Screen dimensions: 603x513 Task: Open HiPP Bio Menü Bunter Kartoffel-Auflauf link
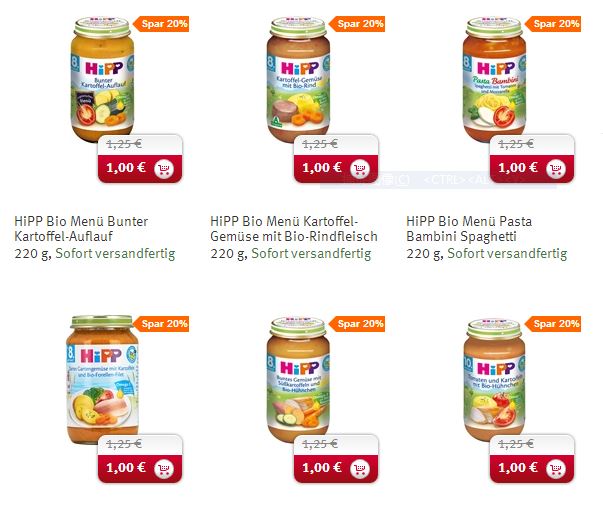tap(81, 228)
